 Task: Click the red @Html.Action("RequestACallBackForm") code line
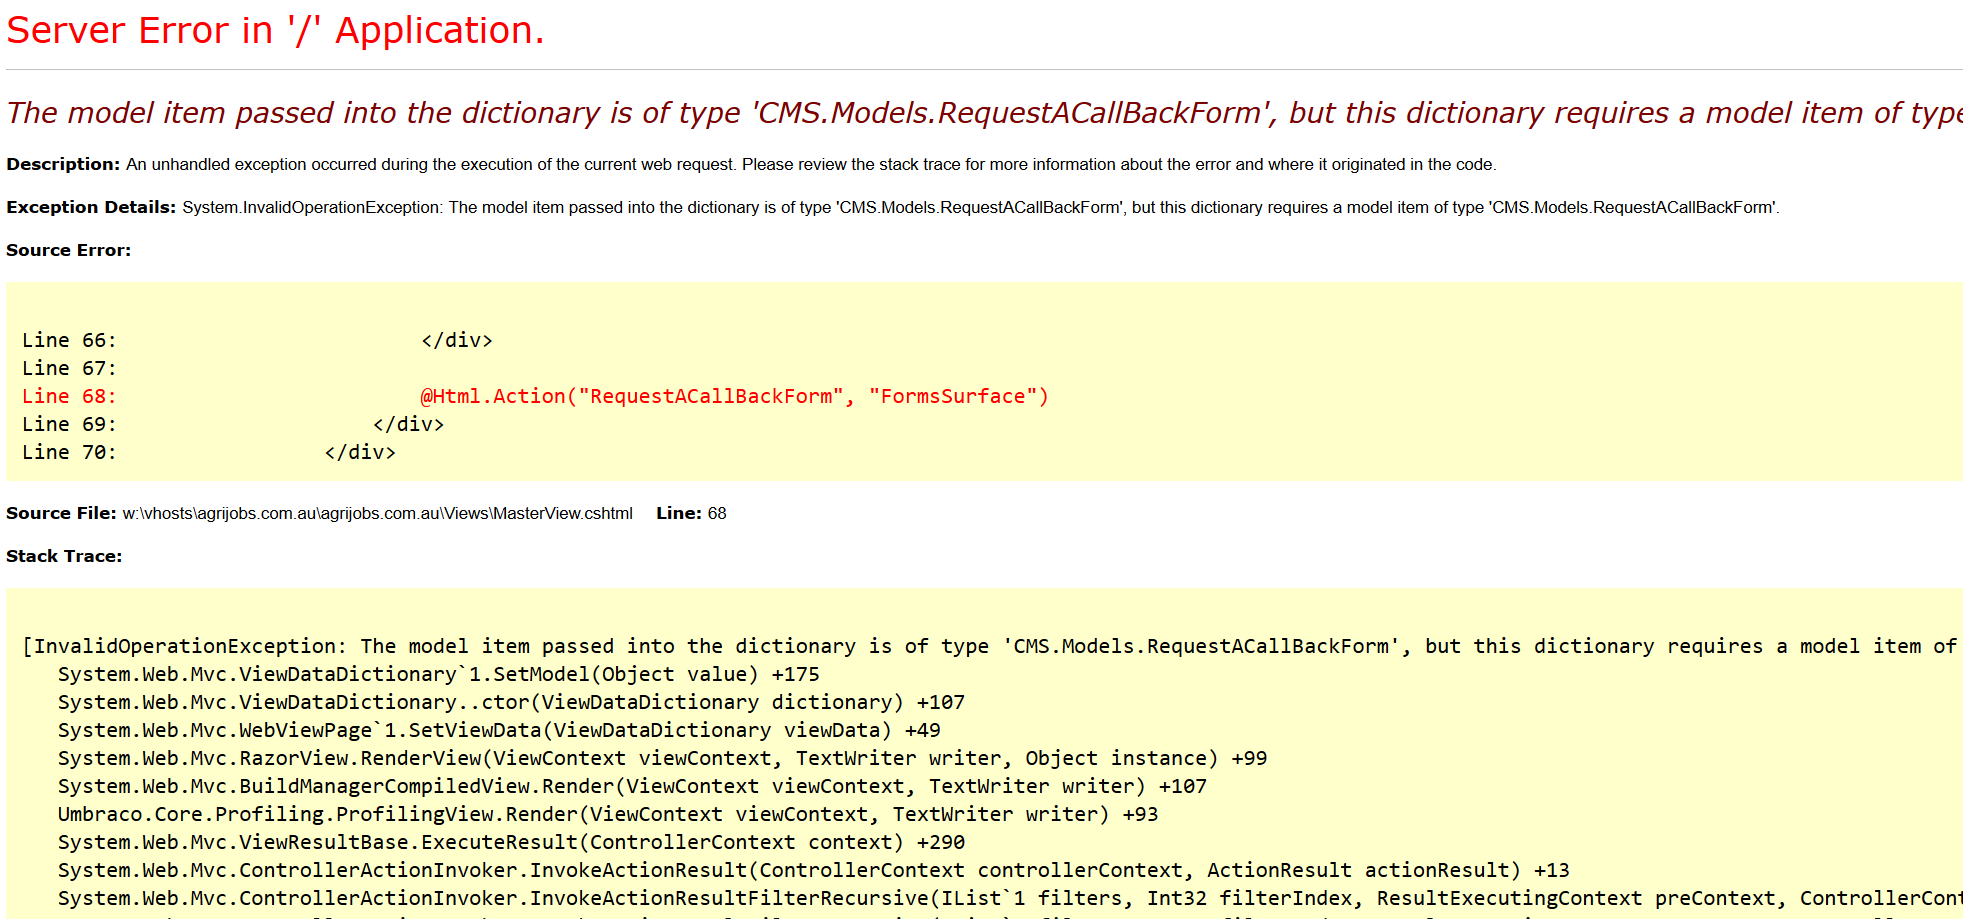coord(535,396)
